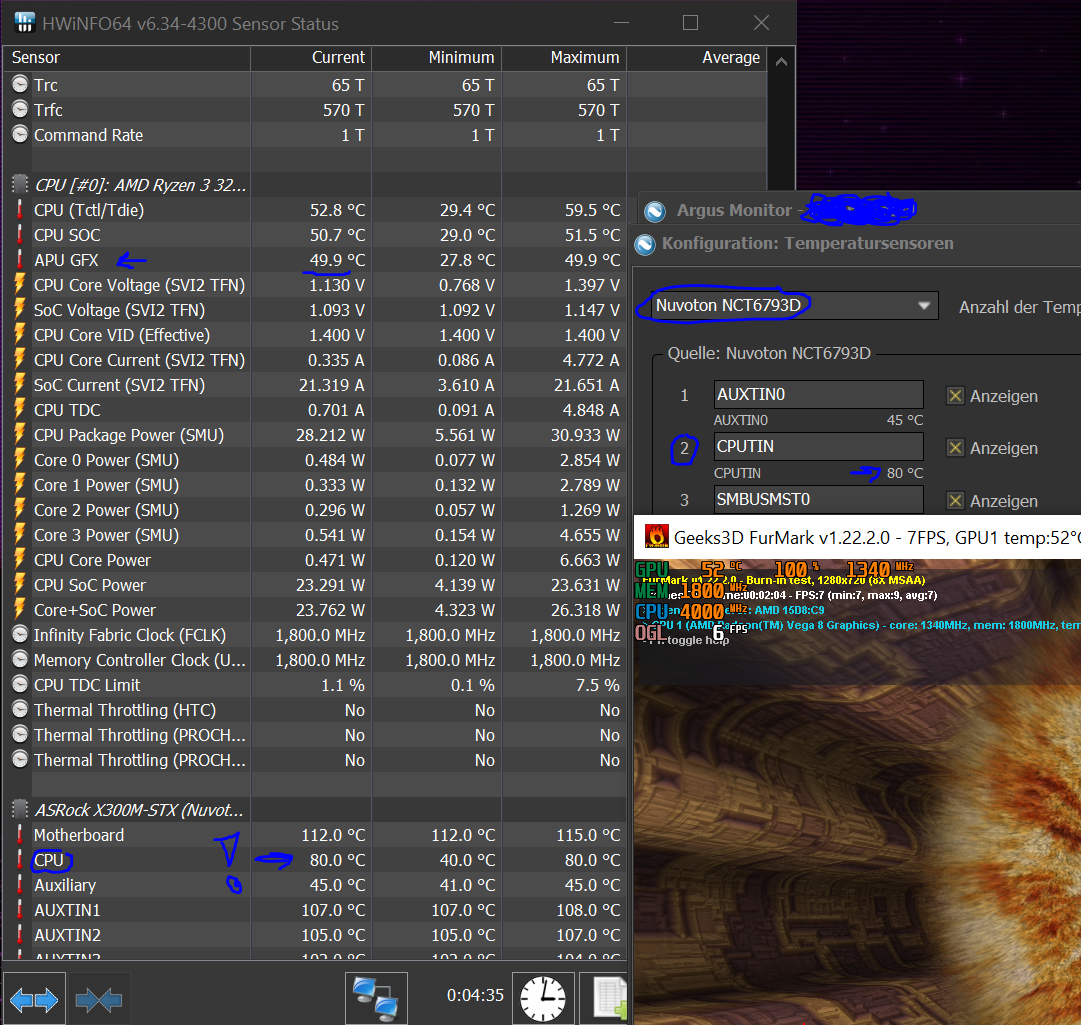Image resolution: width=1081 pixels, height=1025 pixels.
Task: Click the circle icon beside Command Rate
Action: (20, 134)
